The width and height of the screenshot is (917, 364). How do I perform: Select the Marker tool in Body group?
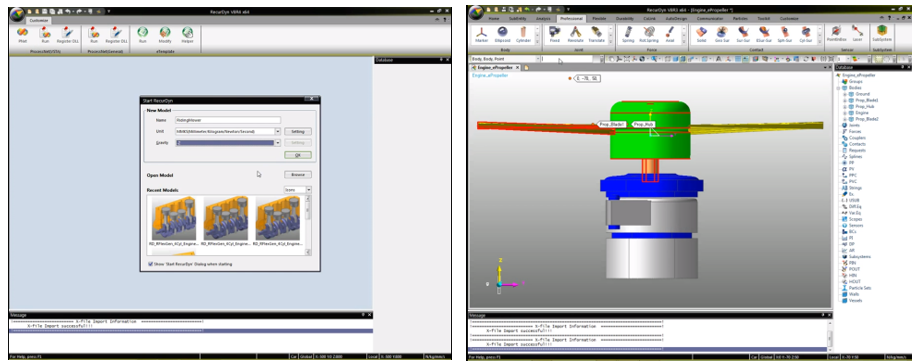(481, 34)
